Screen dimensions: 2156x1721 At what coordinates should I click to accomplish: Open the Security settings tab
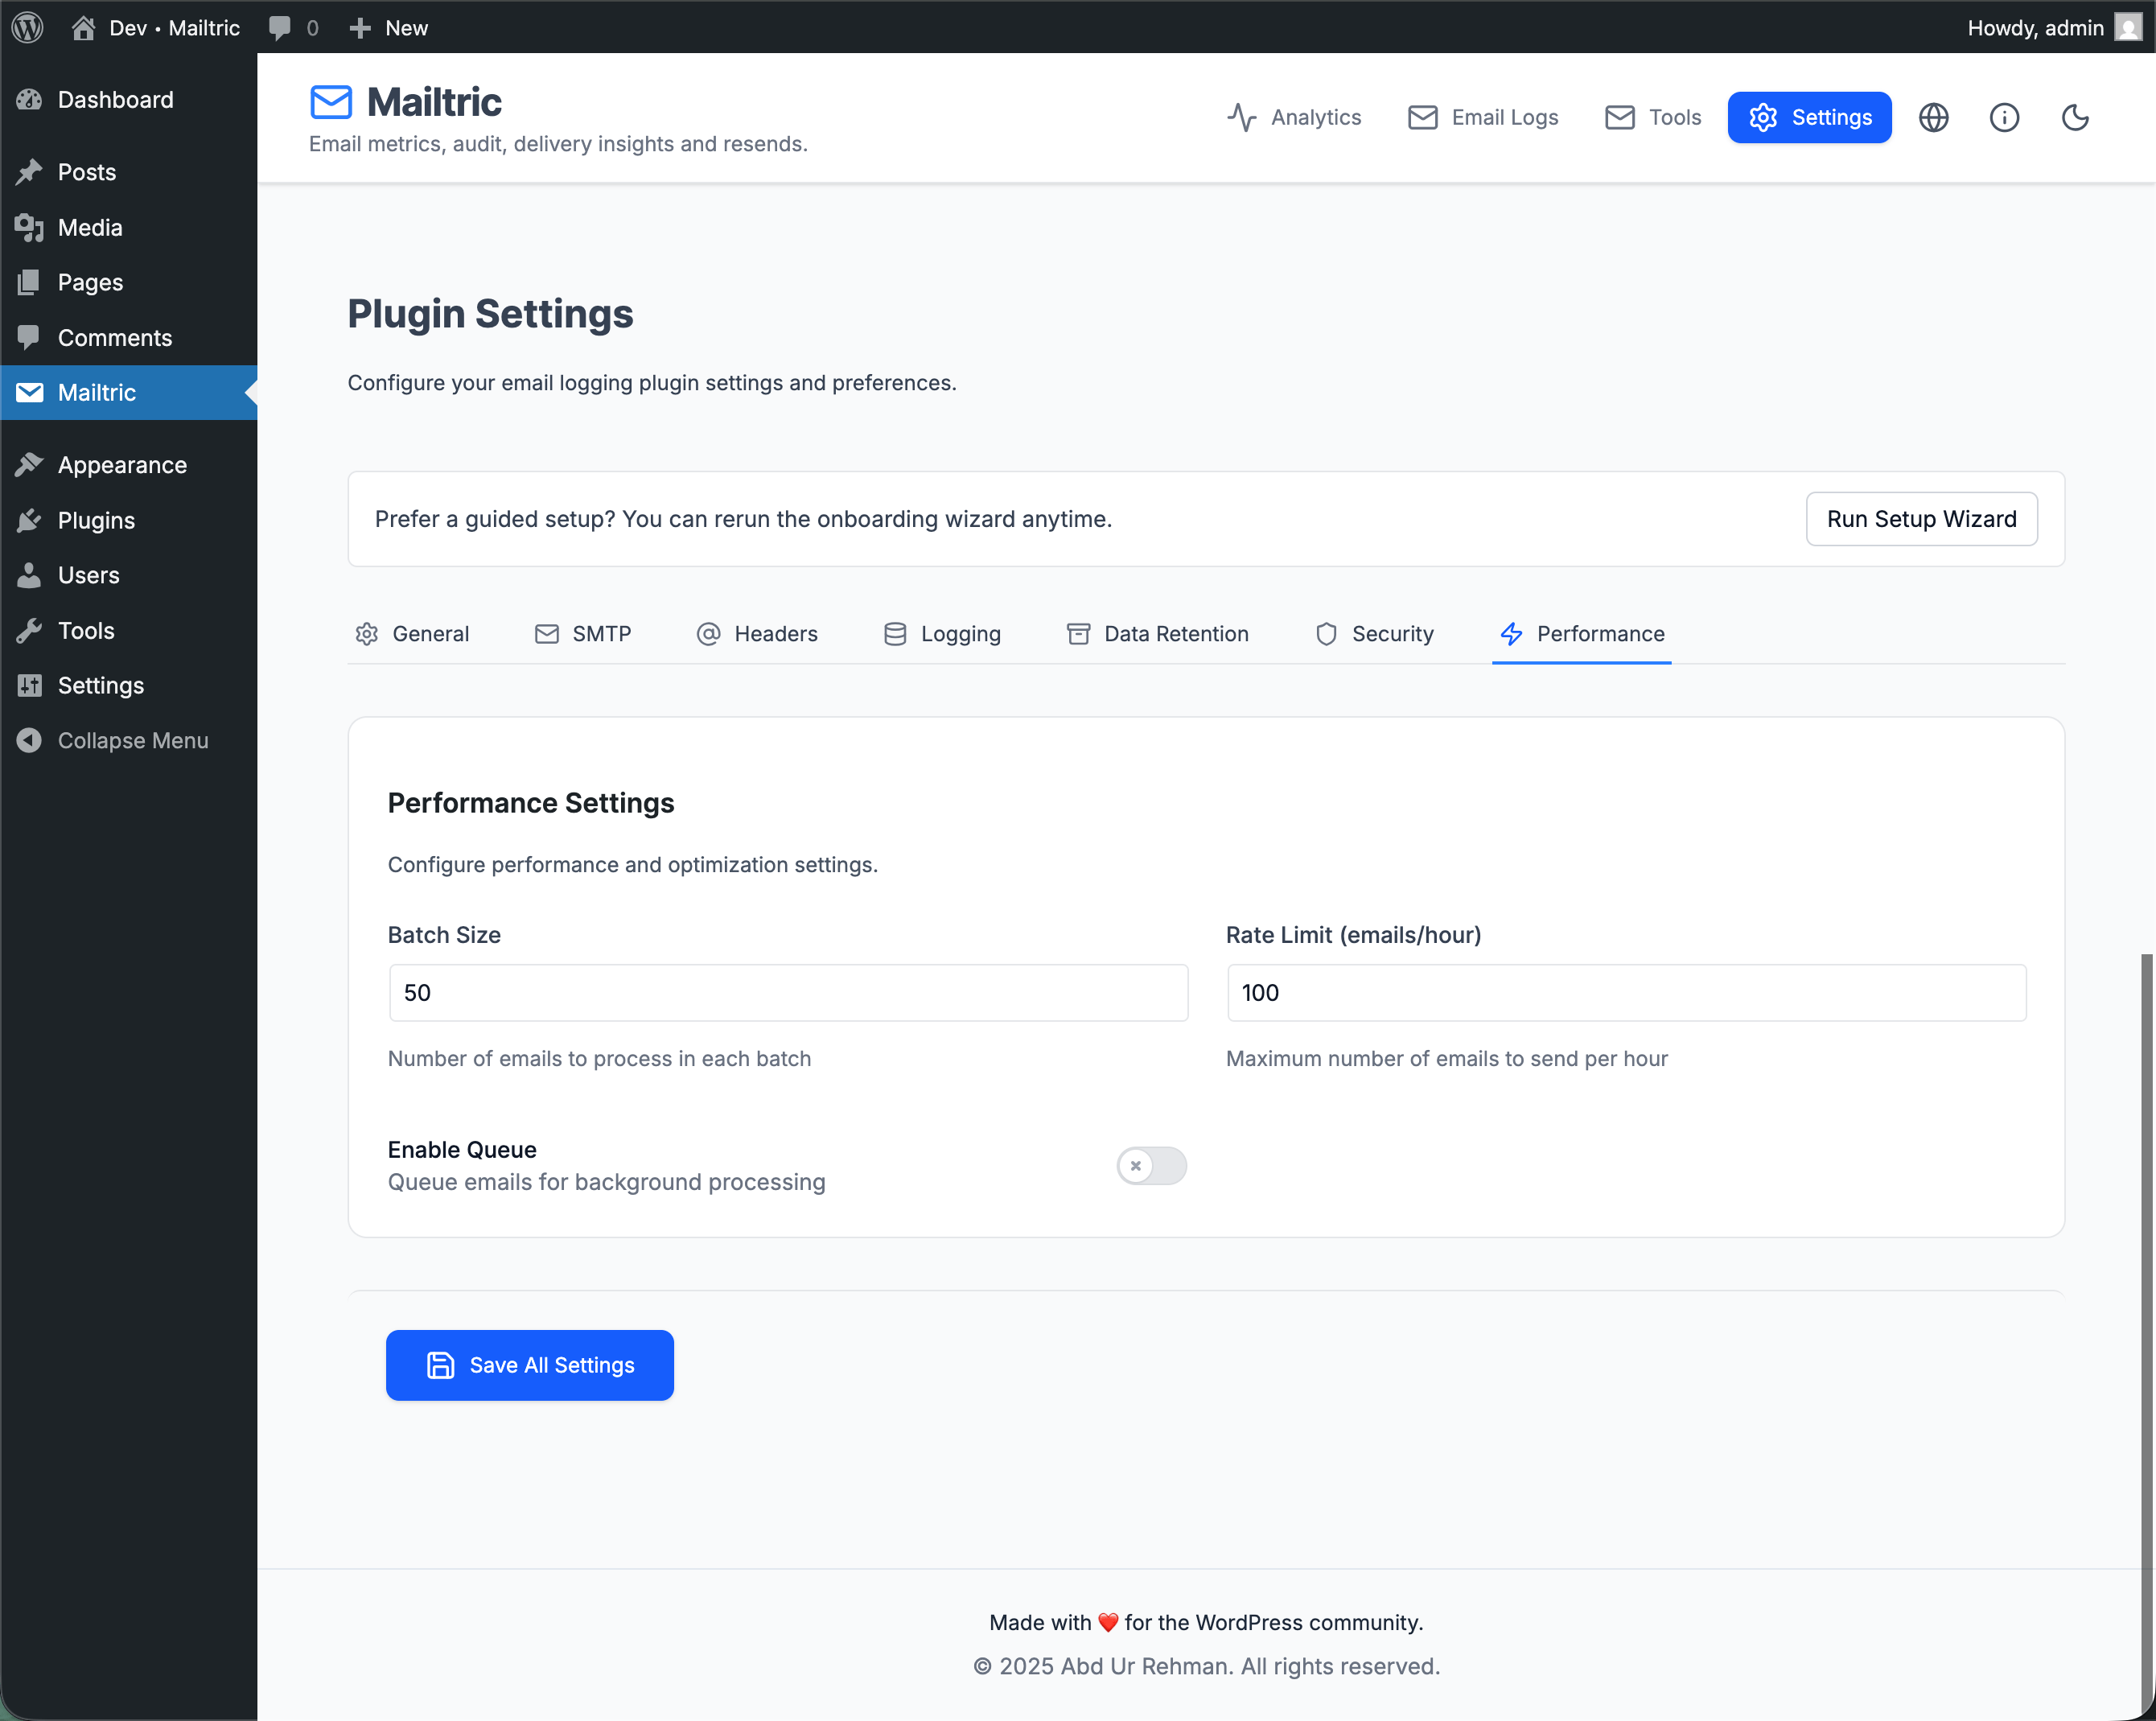[x=1375, y=633]
